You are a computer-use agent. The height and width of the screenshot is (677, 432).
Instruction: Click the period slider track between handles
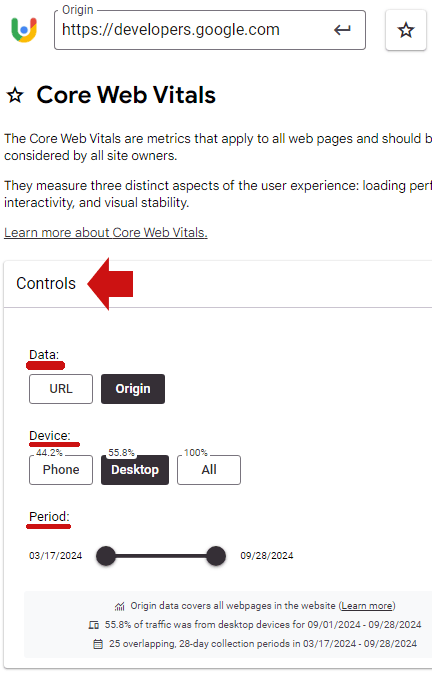(x=161, y=556)
